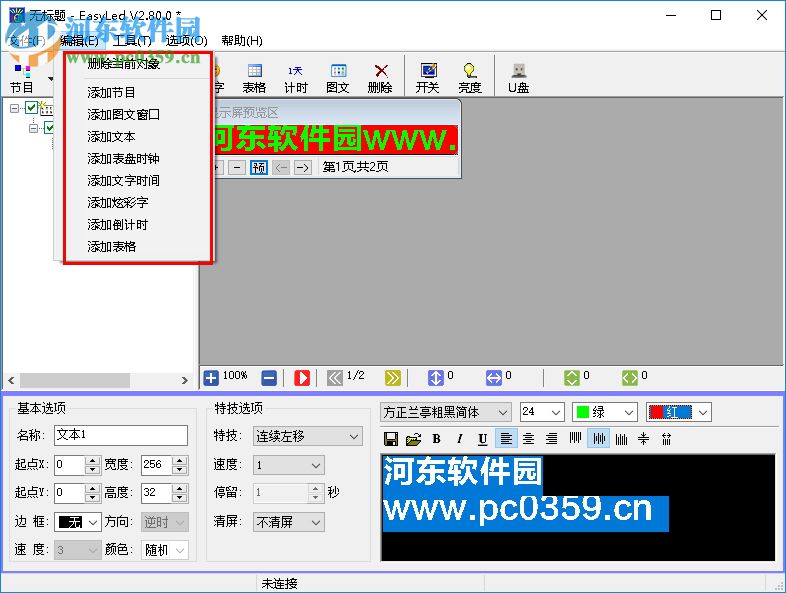Open the font name dropdown
This screenshot has height=593, width=786.
(502, 413)
